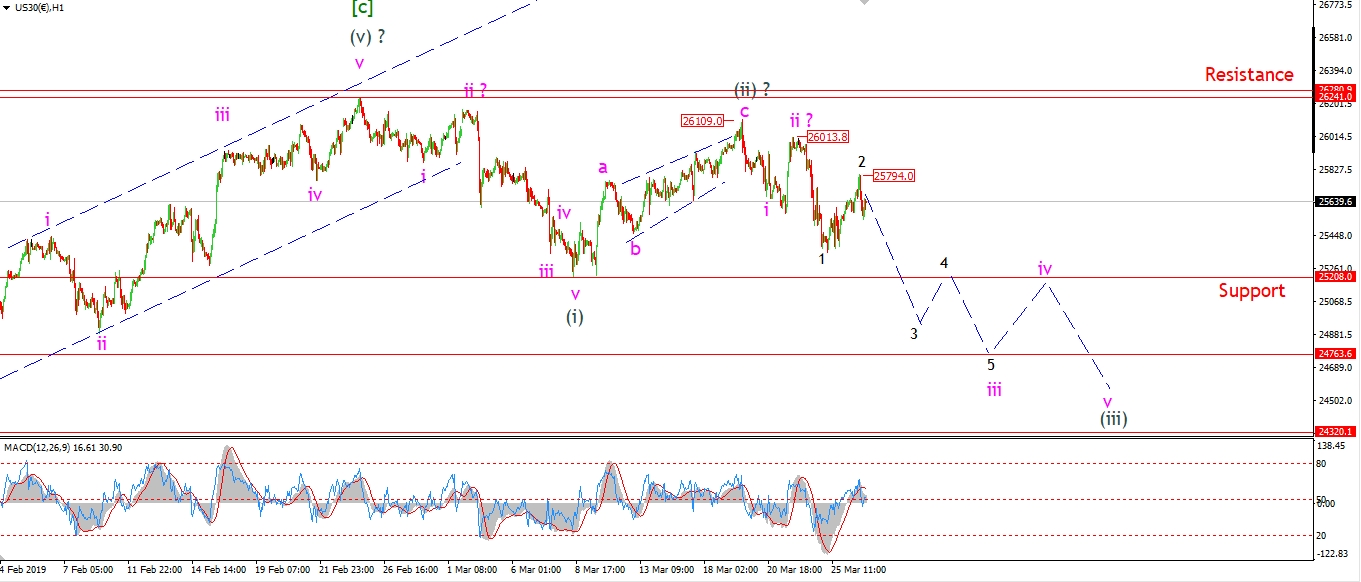1361x582 pixels.
Task: Select the 26109.0 price tag
Action: coord(702,121)
